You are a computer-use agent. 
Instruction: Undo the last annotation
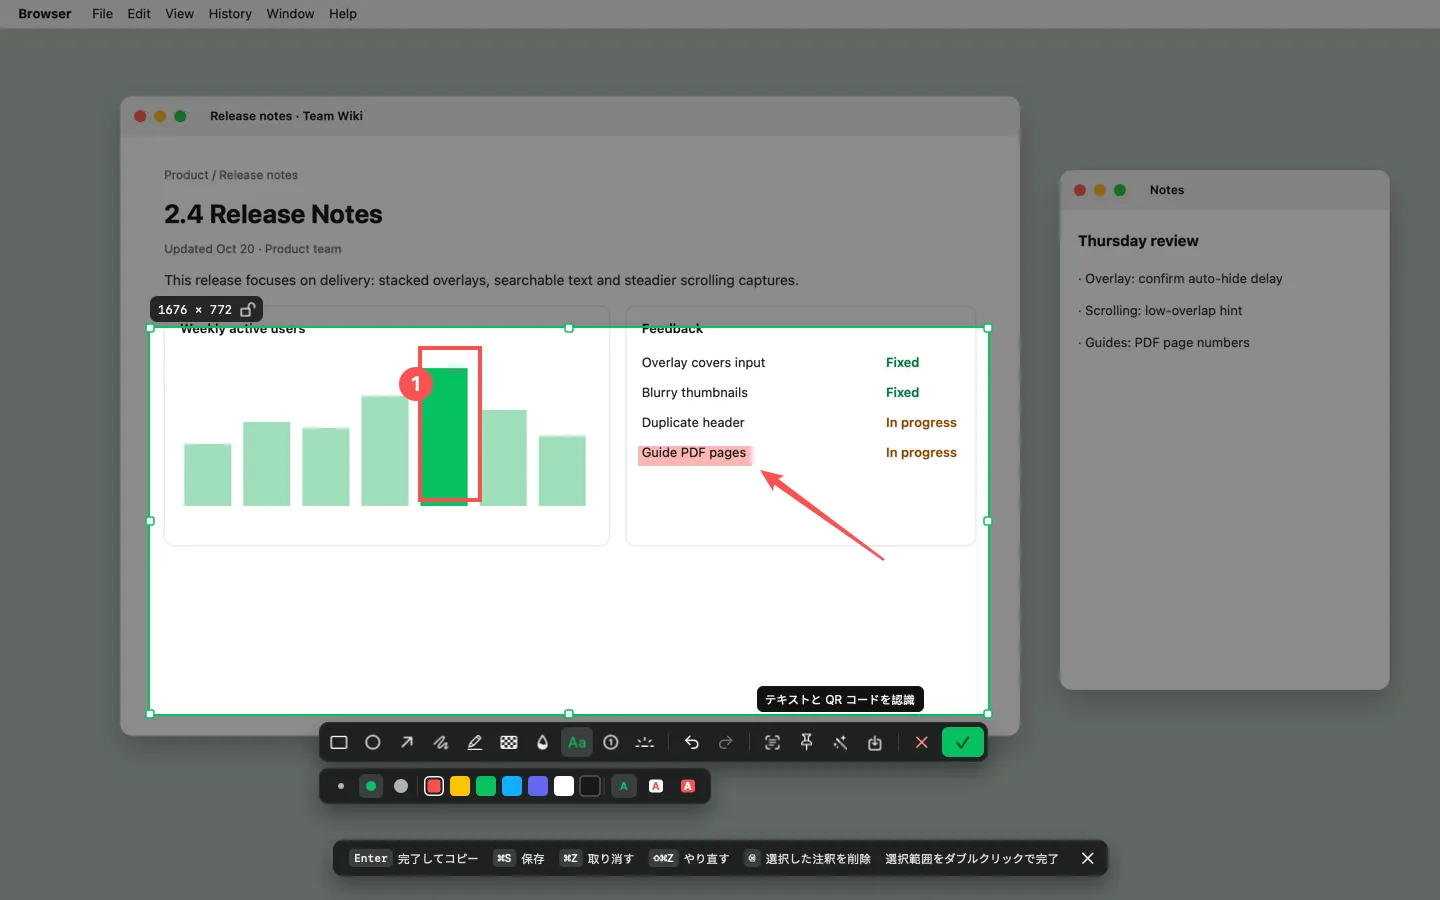pyautogui.click(x=692, y=743)
